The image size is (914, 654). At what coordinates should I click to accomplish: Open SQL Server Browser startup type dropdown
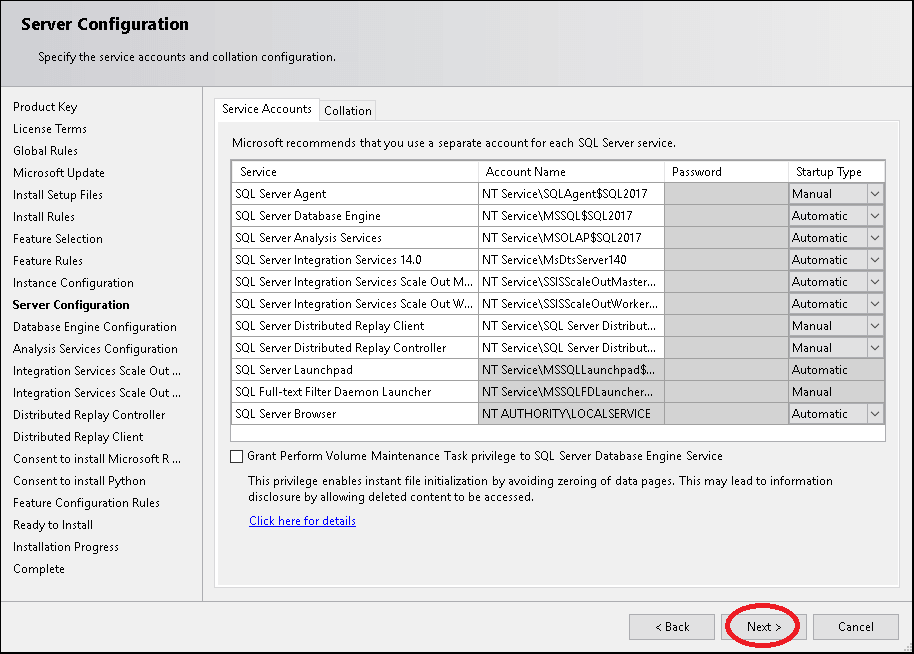(x=874, y=414)
